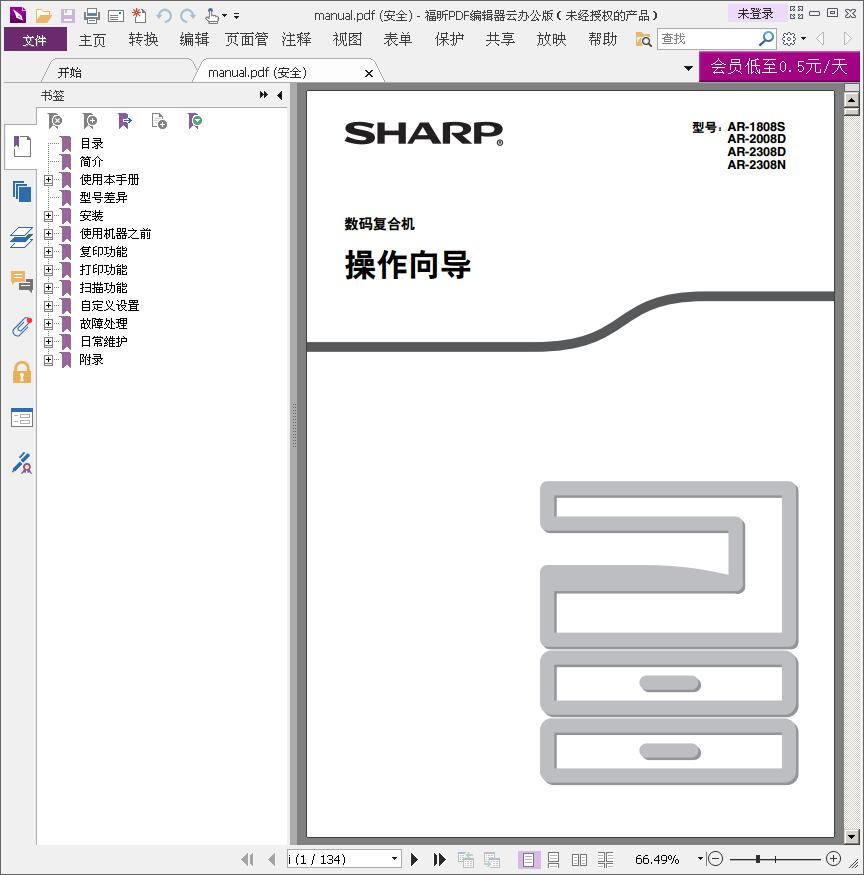This screenshot has width=864, height=875.
Task: Click the add bookmark icon
Action: pyautogui.click(x=90, y=121)
